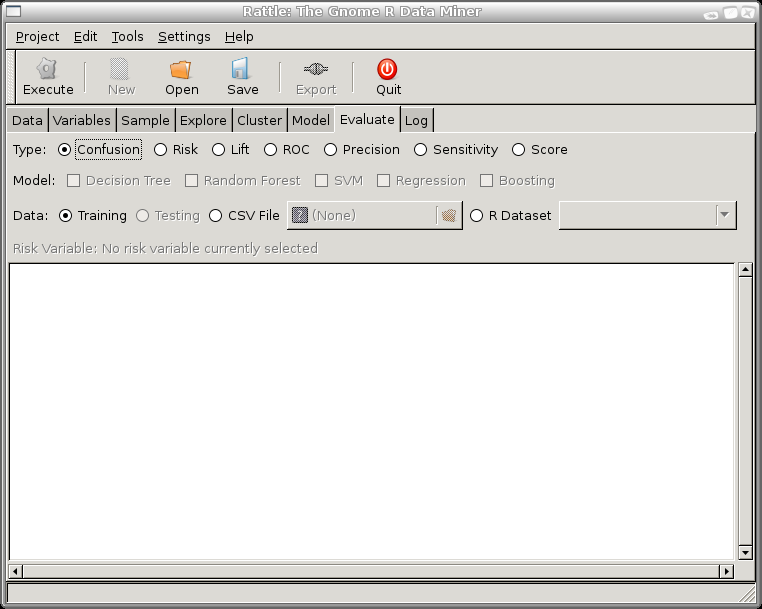Select the Lift evaluation type
The height and width of the screenshot is (609, 762).
click(218, 149)
